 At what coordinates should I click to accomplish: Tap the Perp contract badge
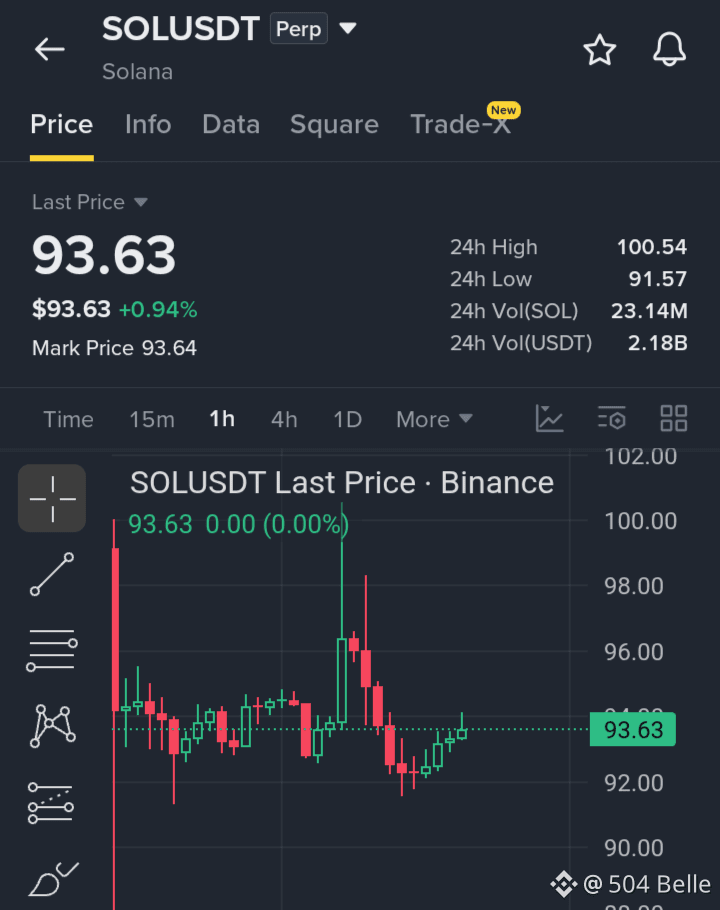tap(299, 28)
